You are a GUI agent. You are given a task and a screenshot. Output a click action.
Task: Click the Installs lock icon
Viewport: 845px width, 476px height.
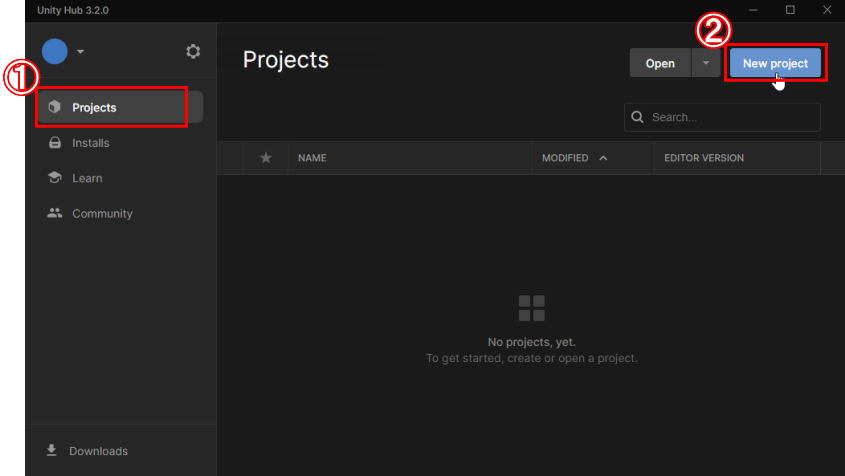pyautogui.click(x=54, y=142)
